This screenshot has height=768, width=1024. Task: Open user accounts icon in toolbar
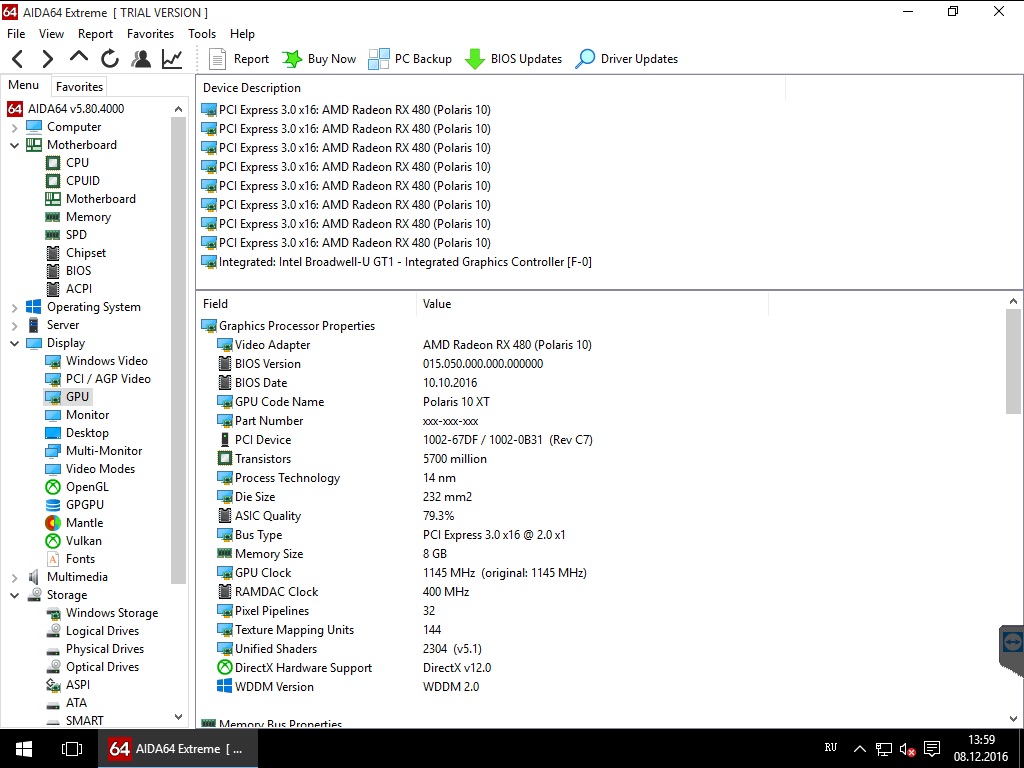point(141,59)
